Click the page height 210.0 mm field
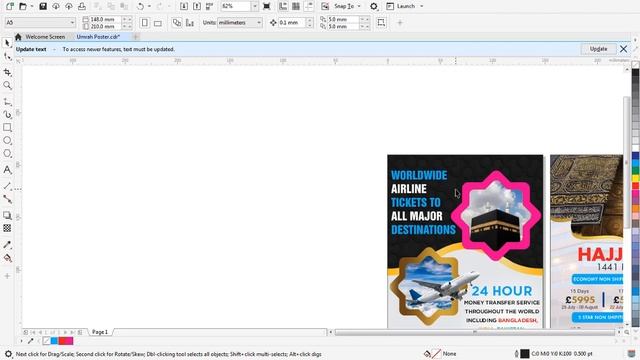 click(105, 27)
